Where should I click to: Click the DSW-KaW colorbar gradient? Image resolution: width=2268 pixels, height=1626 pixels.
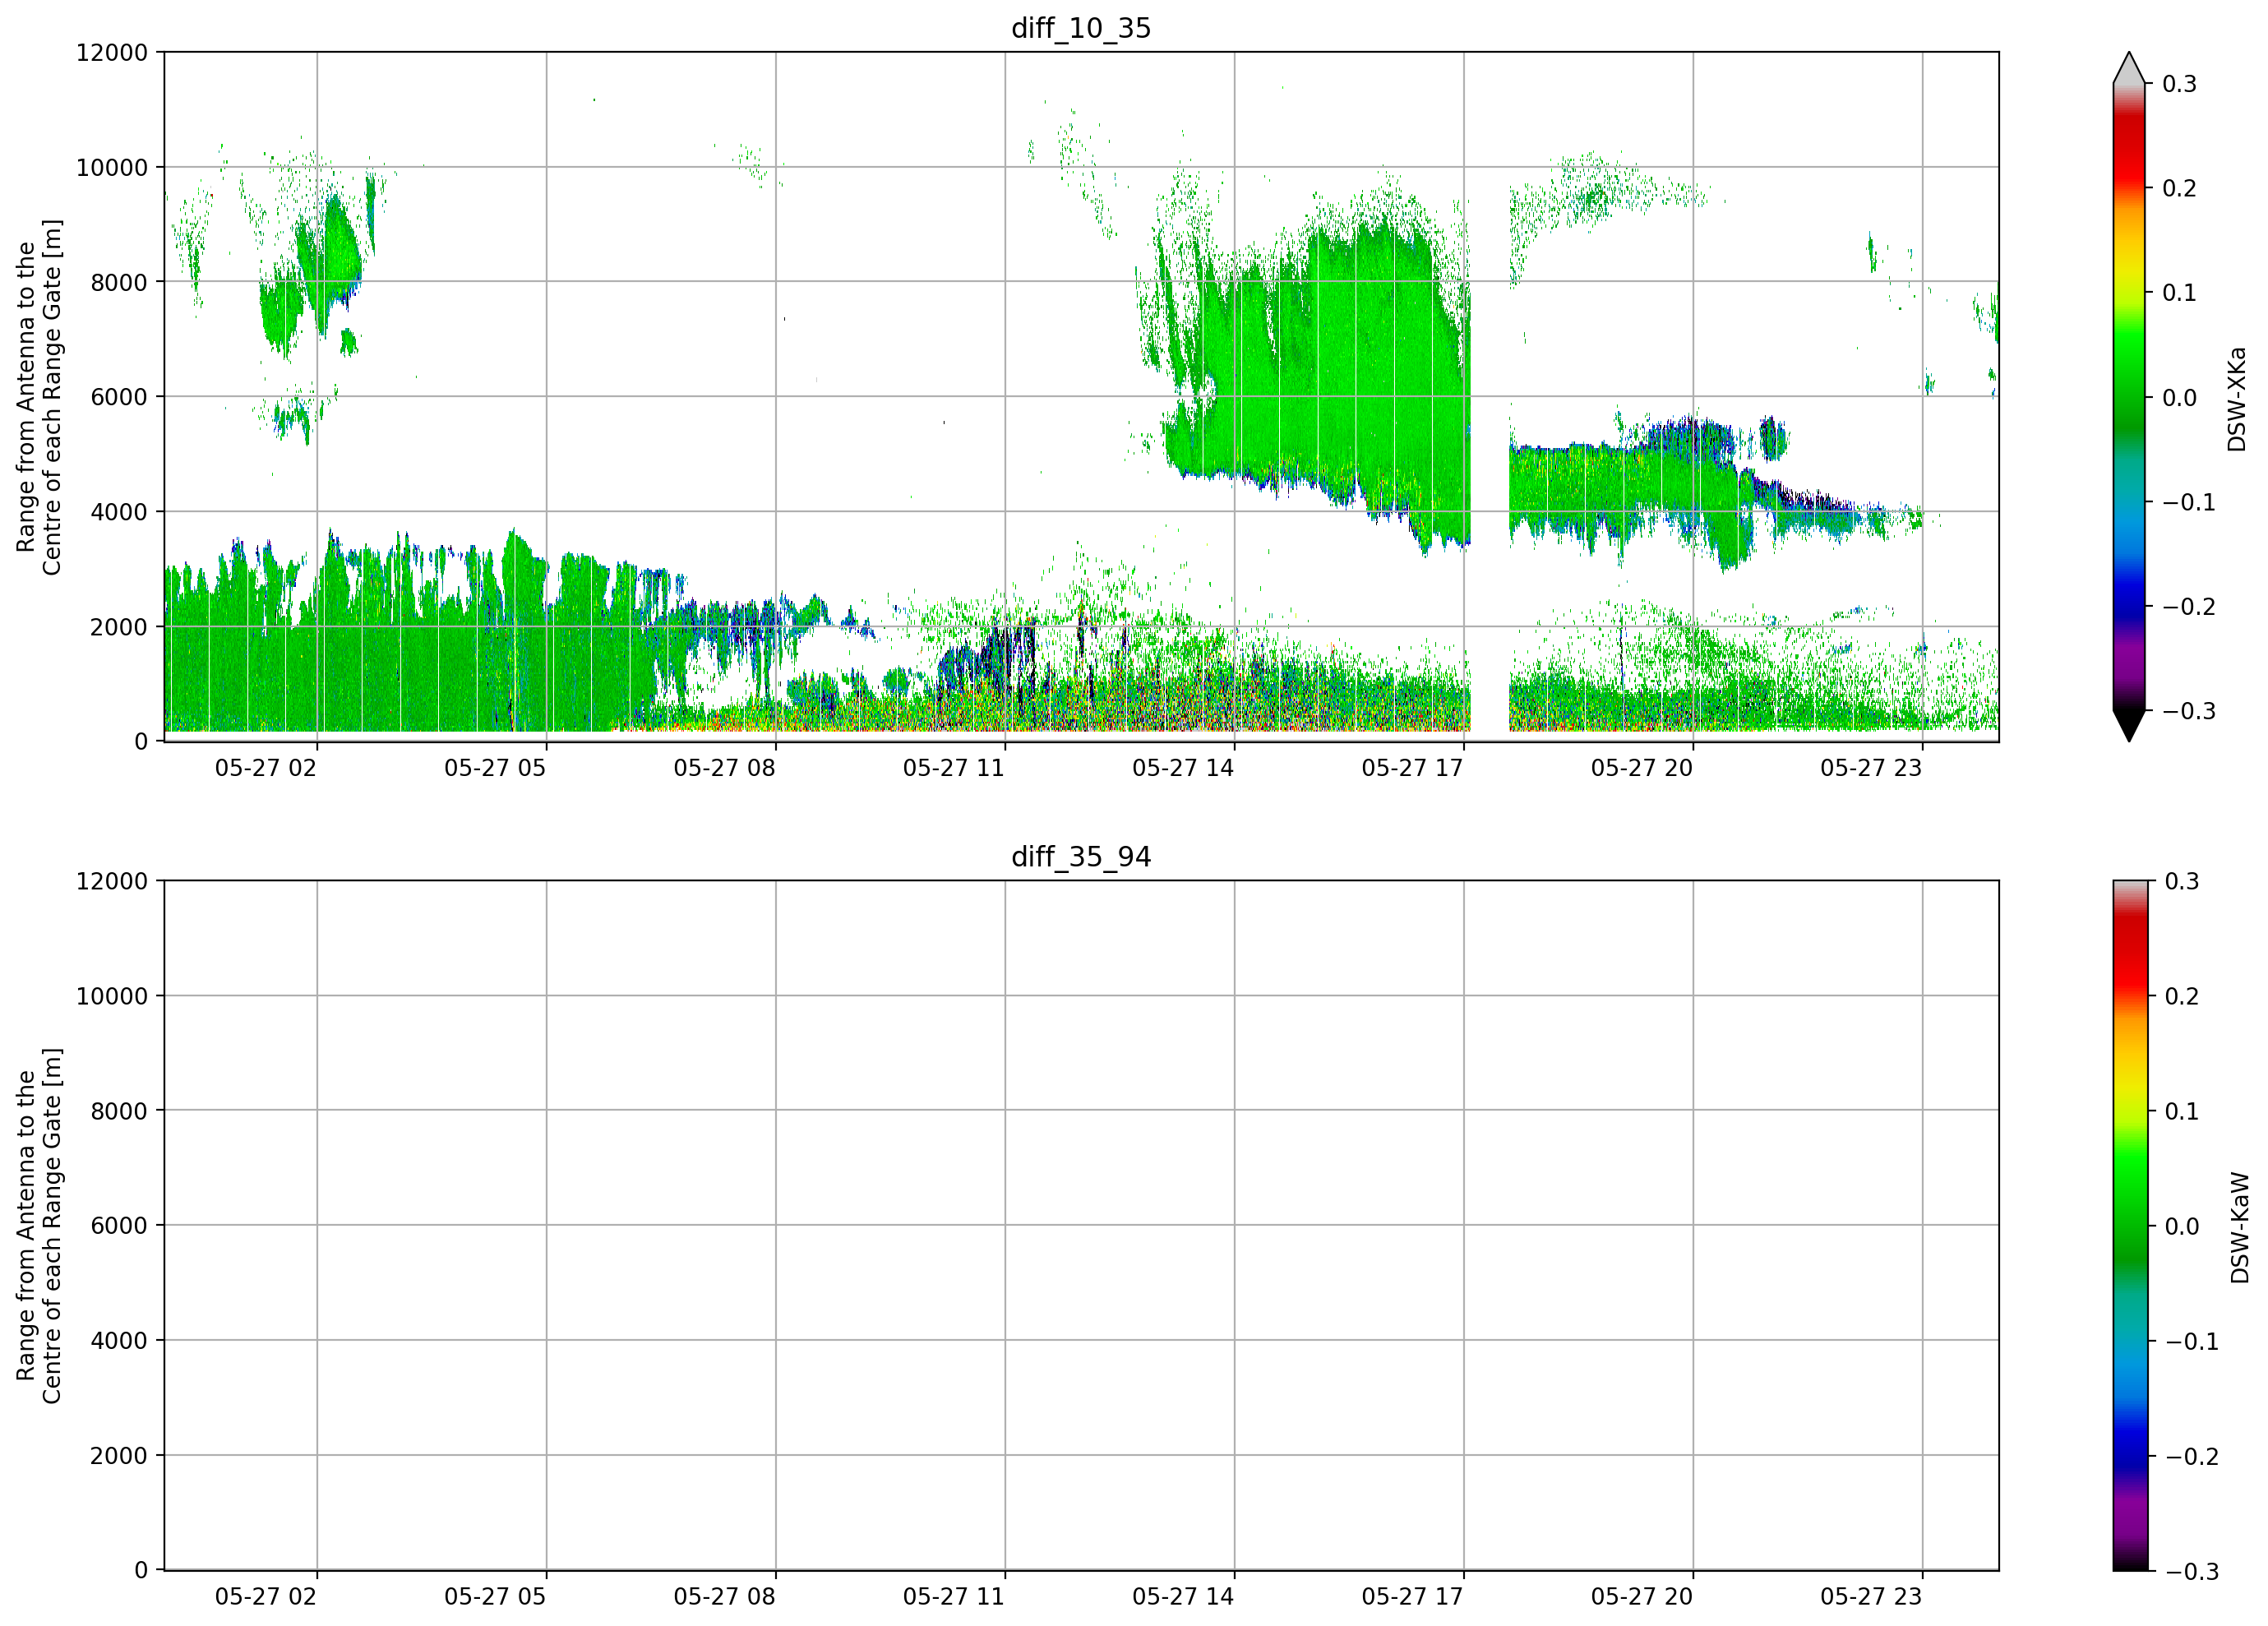[x=2129, y=1226]
